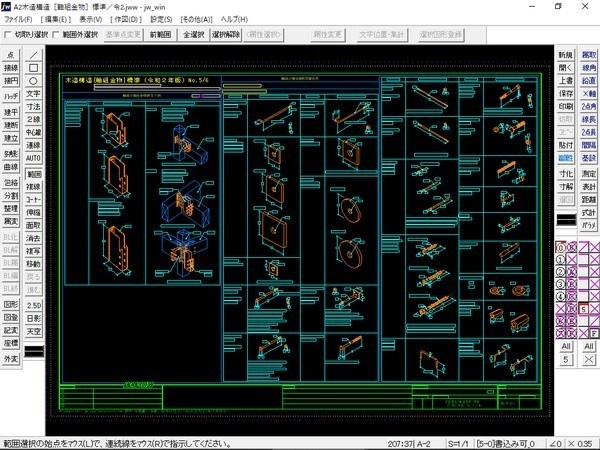This screenshot has width=600, height=450.
Task: Click the 選択解除 deselect button
Action: (x=226, y=35)
